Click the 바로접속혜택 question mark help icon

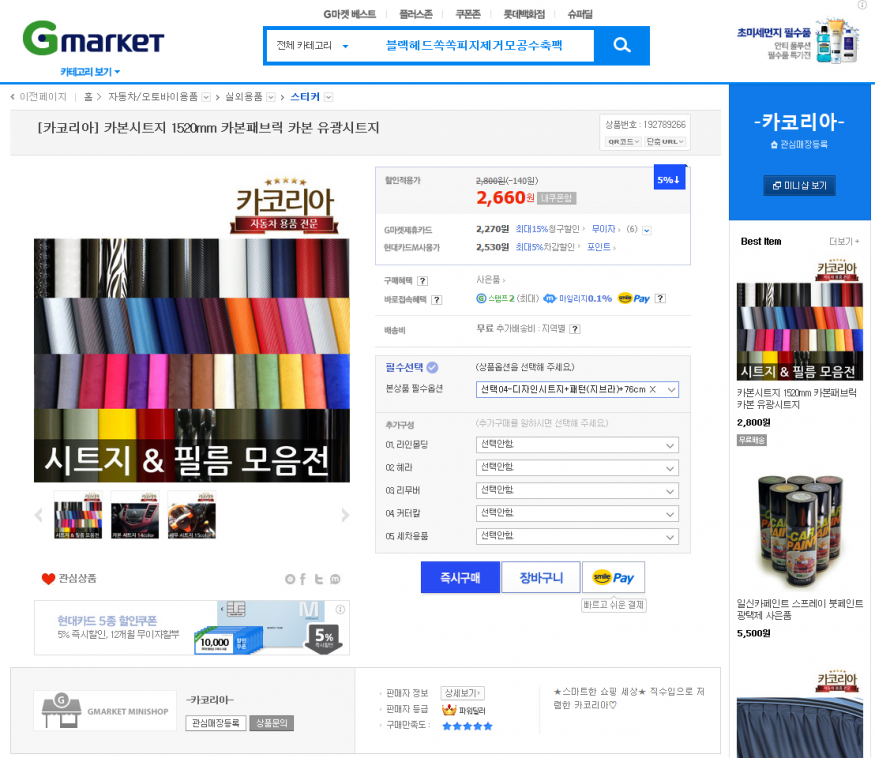pos(436,300)
